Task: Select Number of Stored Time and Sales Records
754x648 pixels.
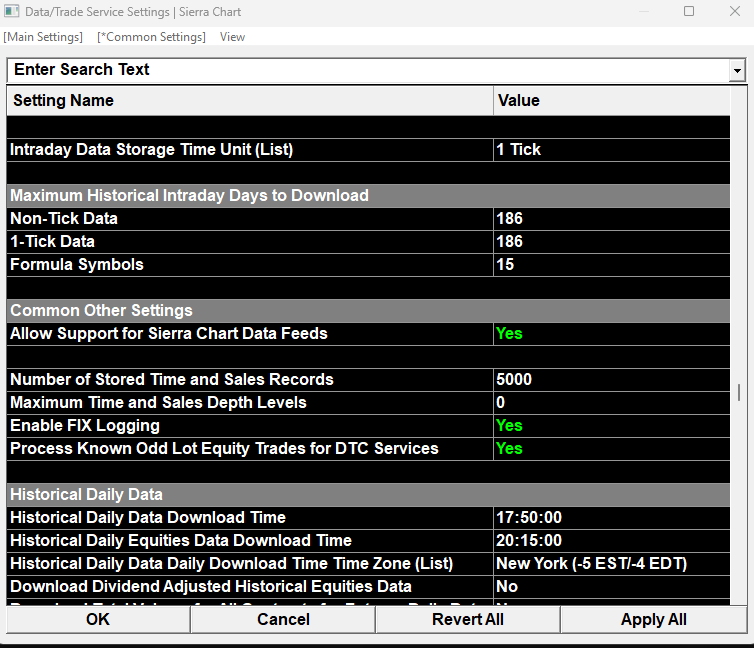Action: tap(250, 380)
